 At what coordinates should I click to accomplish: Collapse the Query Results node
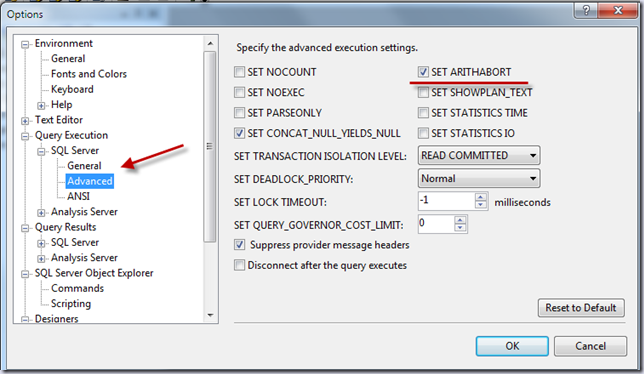(x=25, y=228)
